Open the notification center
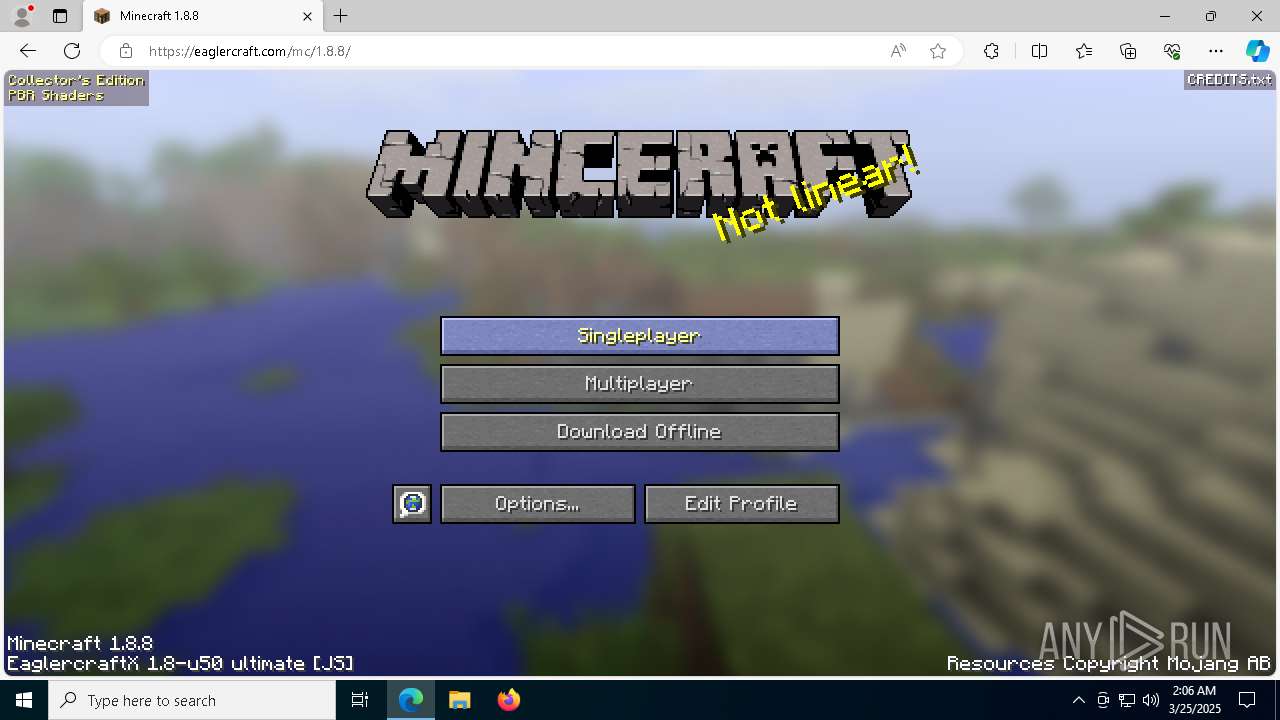The height and width of the screenshot is (720, 1280). 1248,700
